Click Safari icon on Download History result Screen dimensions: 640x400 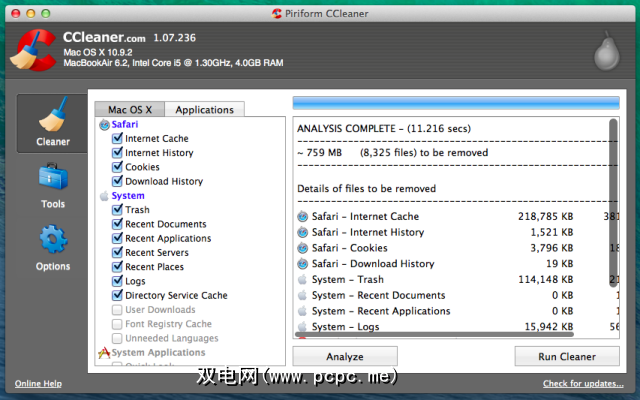coord(302,264)
